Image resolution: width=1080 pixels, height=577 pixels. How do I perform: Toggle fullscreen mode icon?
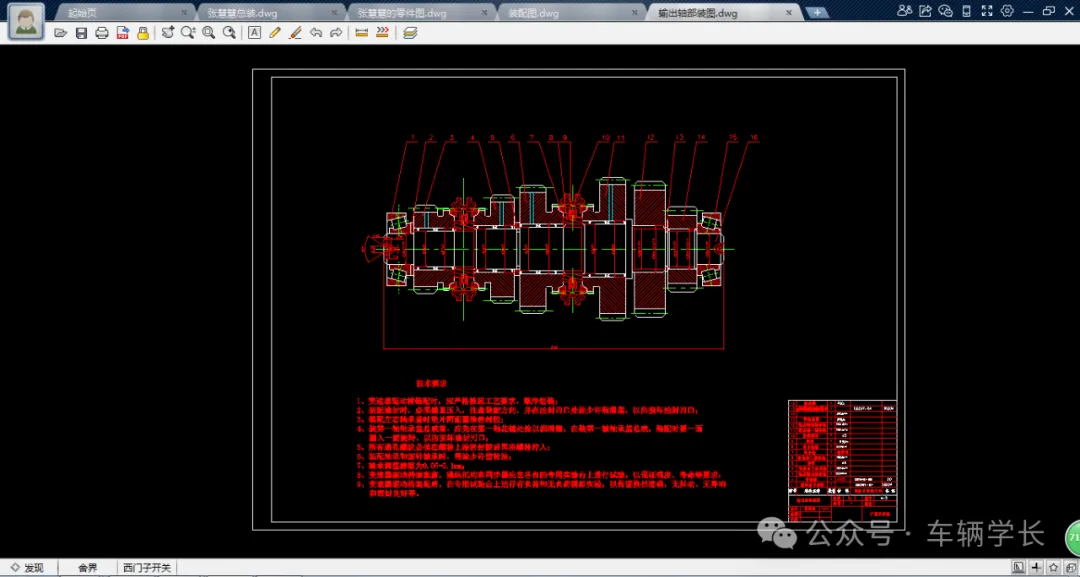[987, 10]
